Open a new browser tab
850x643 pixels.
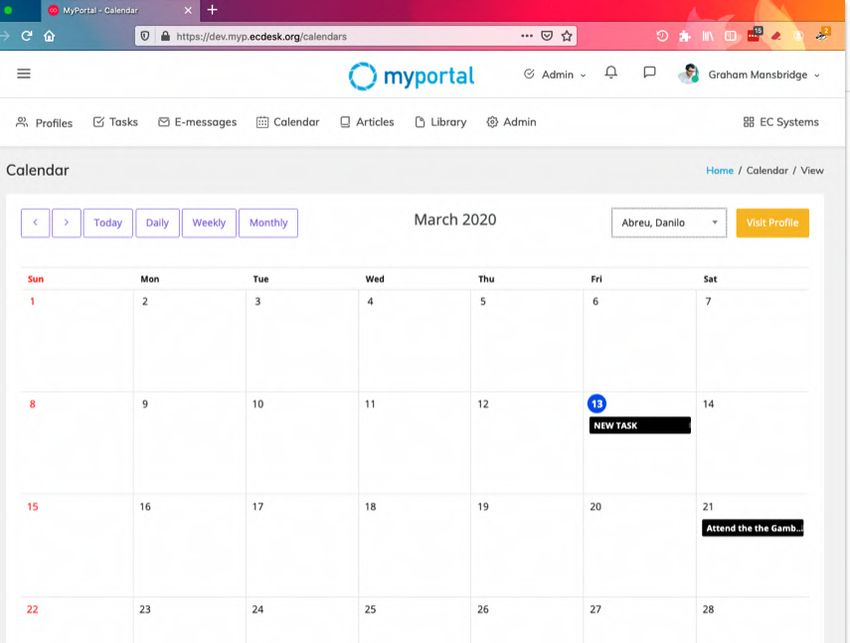[212, 10]
